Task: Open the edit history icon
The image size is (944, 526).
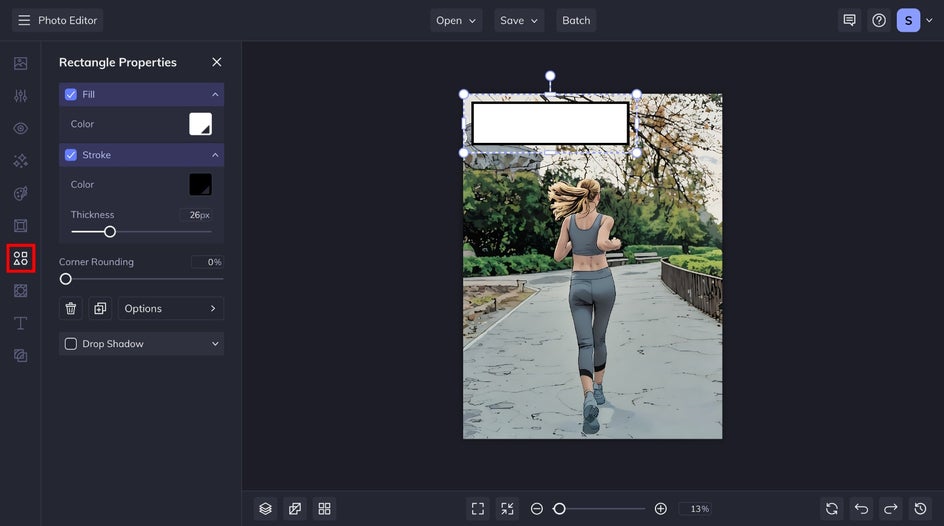Action: (x=921, y=509)
